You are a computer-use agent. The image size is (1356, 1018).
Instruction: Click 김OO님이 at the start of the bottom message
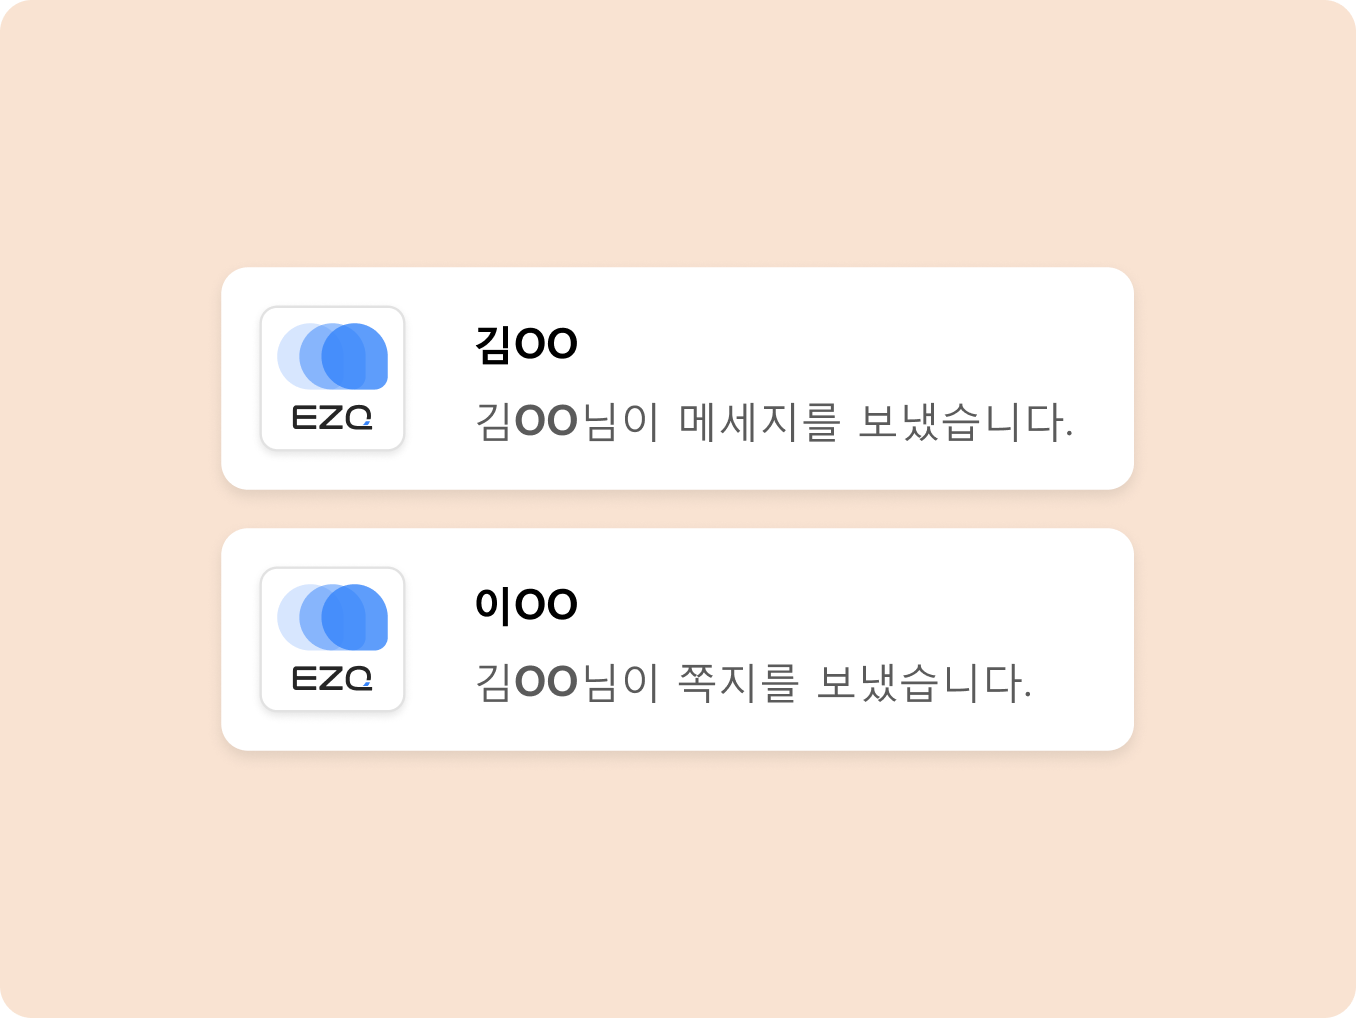click(567, 683)
